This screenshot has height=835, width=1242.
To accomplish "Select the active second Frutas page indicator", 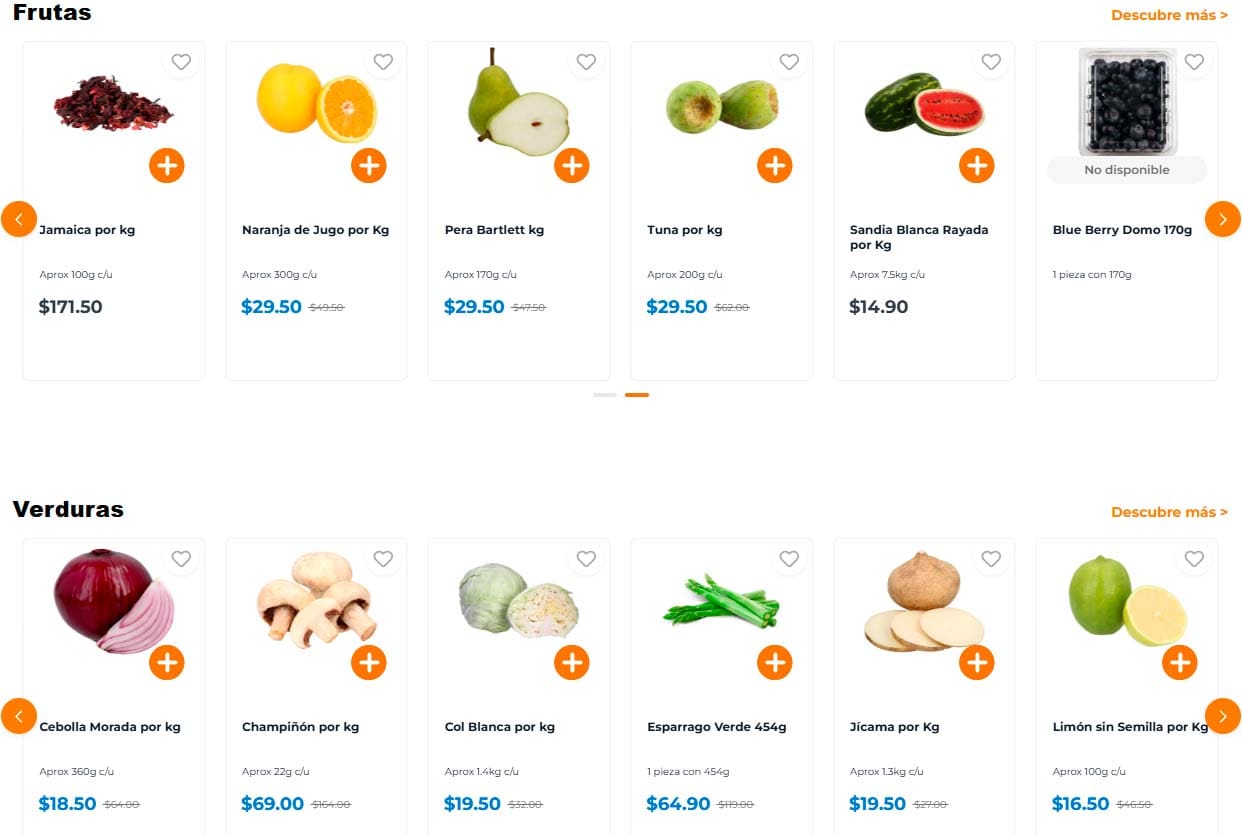I will (637, 395).
